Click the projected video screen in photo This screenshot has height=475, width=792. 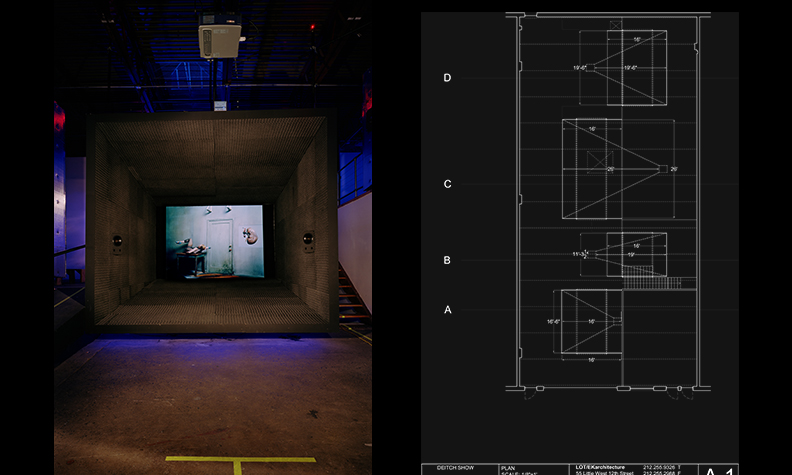click(215, 241)
